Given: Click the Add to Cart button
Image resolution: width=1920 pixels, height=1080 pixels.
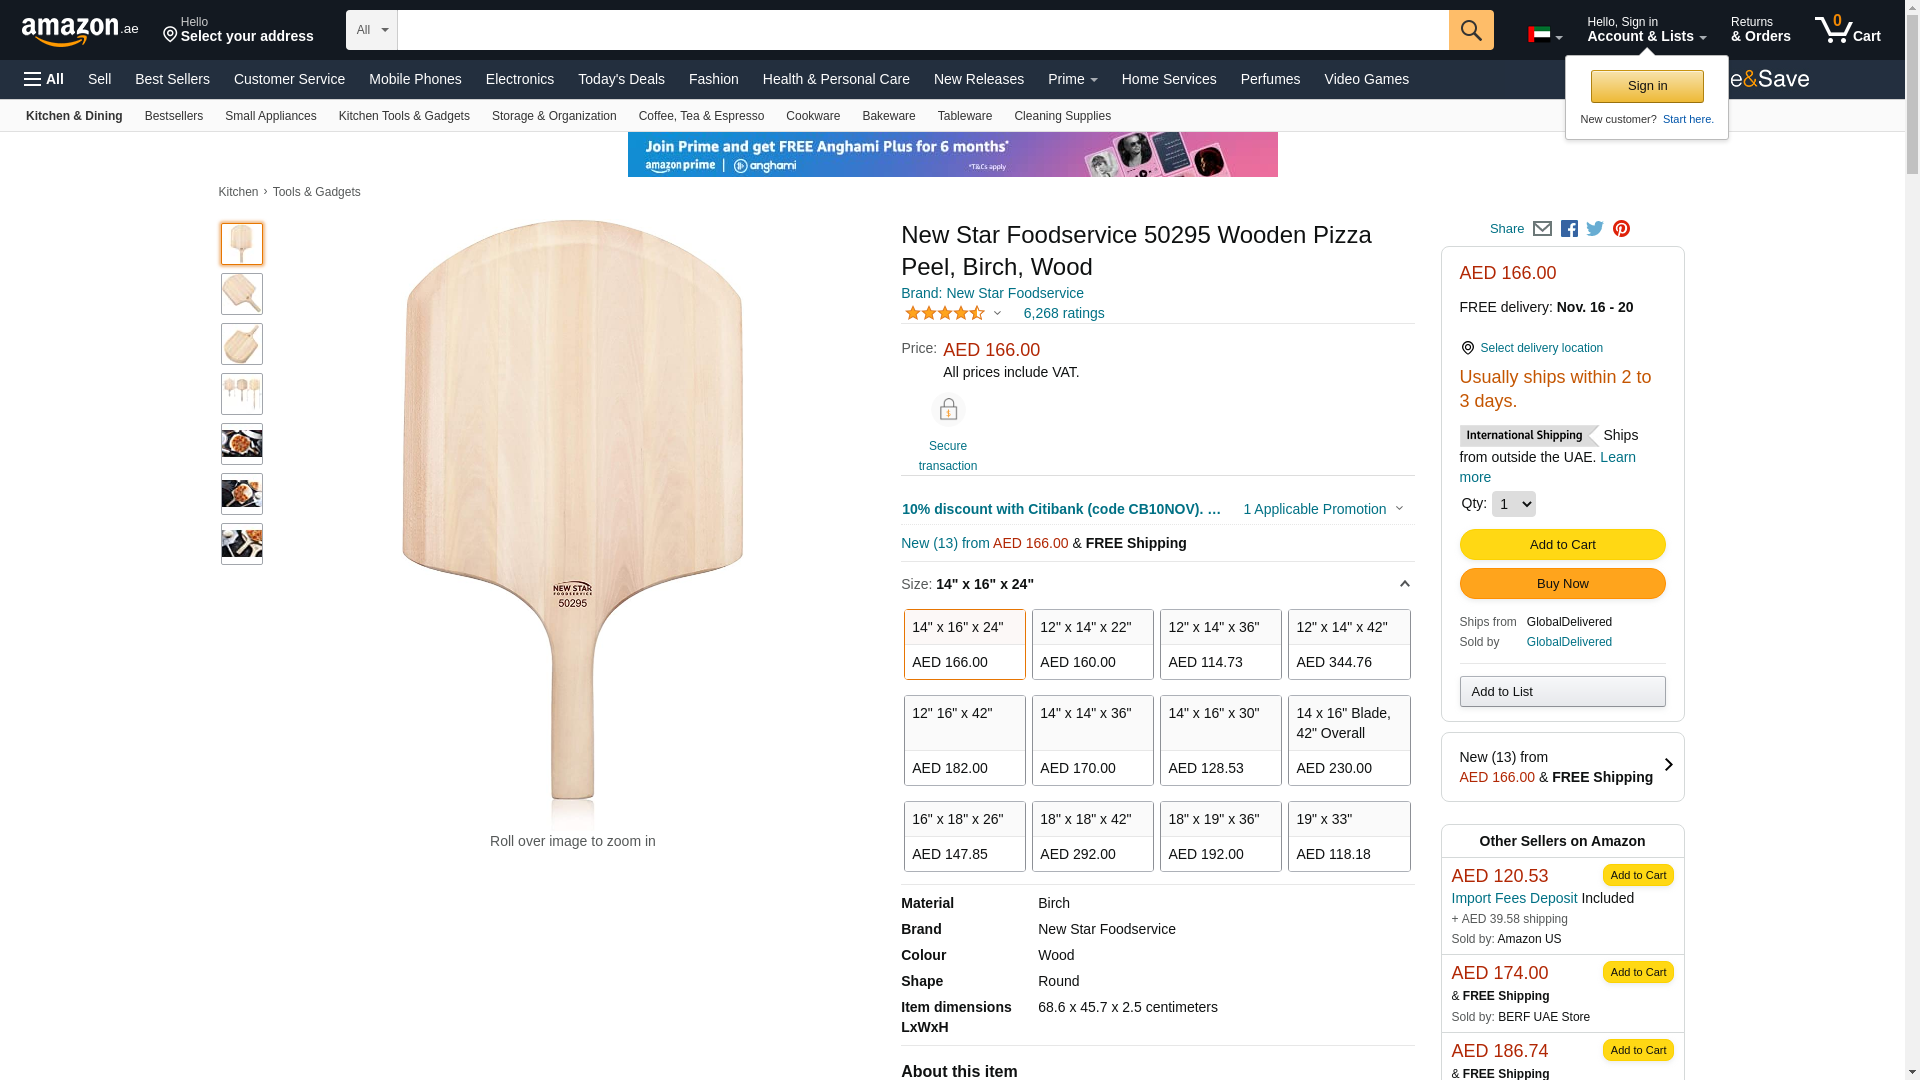Looking at the screenshot, I should click(1562, 544).
